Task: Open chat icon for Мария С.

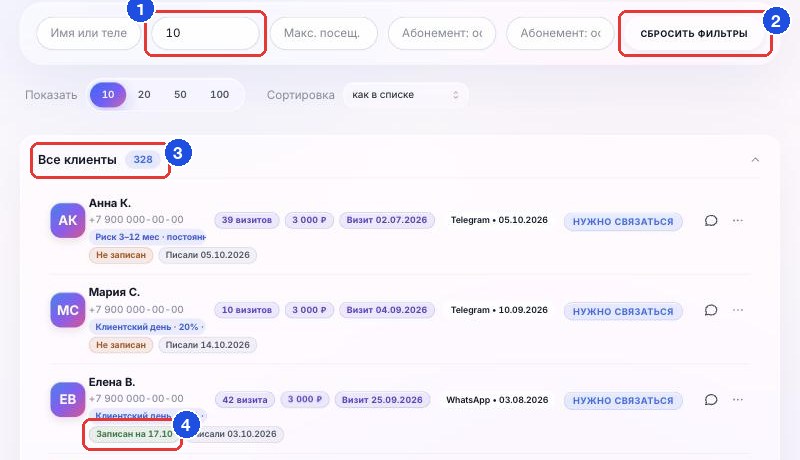Action: [711, 310]
